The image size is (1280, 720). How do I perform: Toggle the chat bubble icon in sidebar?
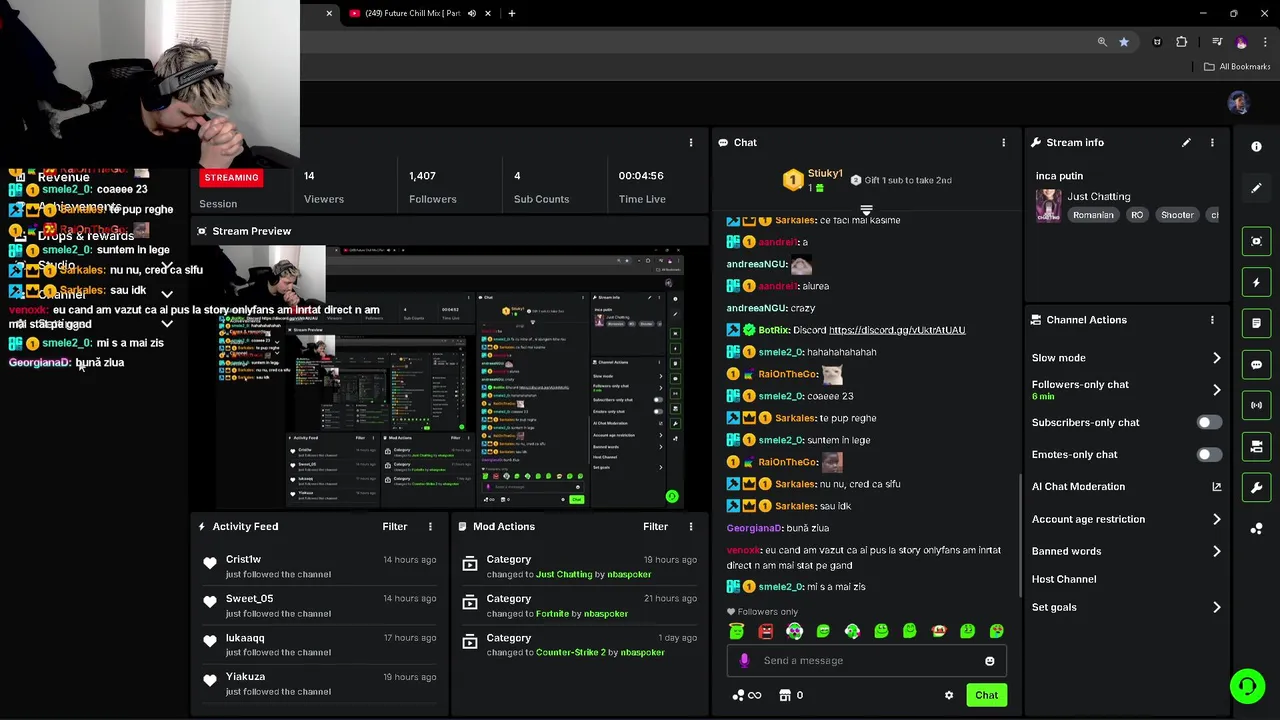1256,364
